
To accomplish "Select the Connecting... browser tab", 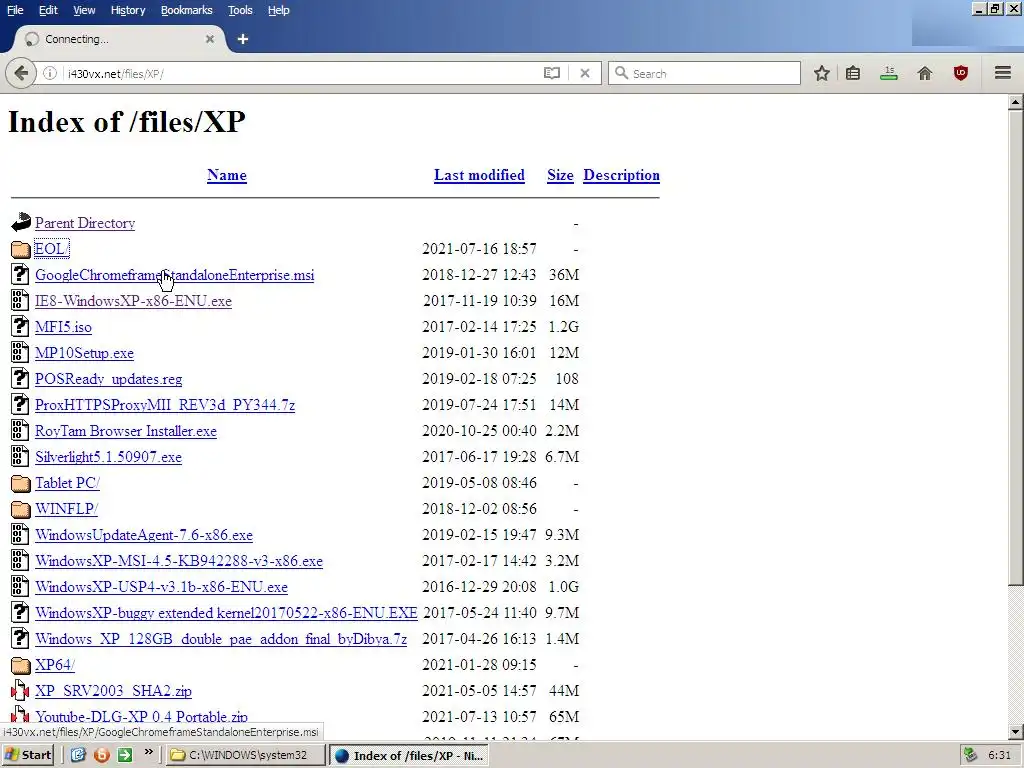I will 118,39.
